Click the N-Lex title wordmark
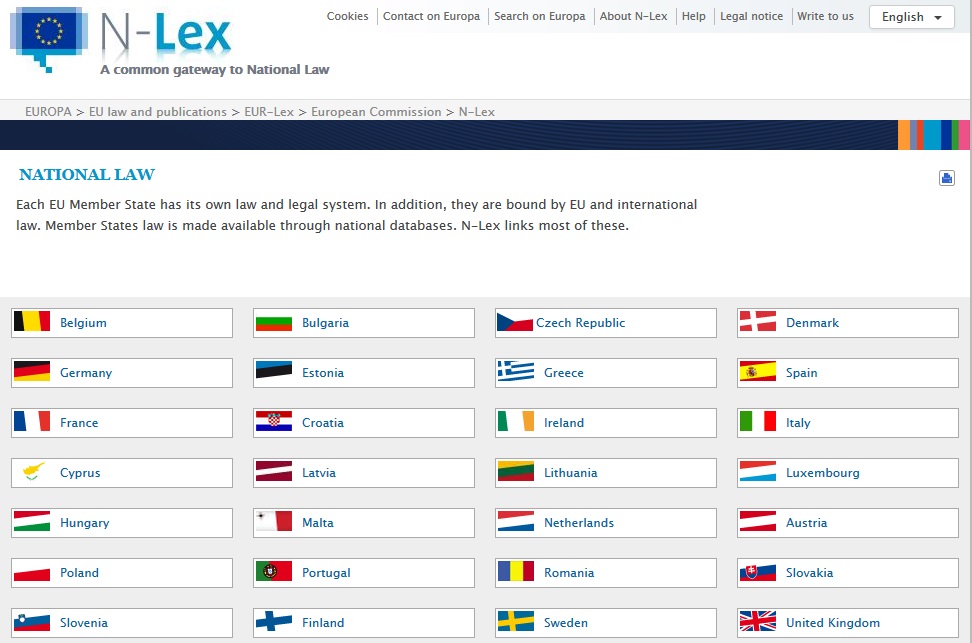 pyautogui.click(x=166, y=32)
